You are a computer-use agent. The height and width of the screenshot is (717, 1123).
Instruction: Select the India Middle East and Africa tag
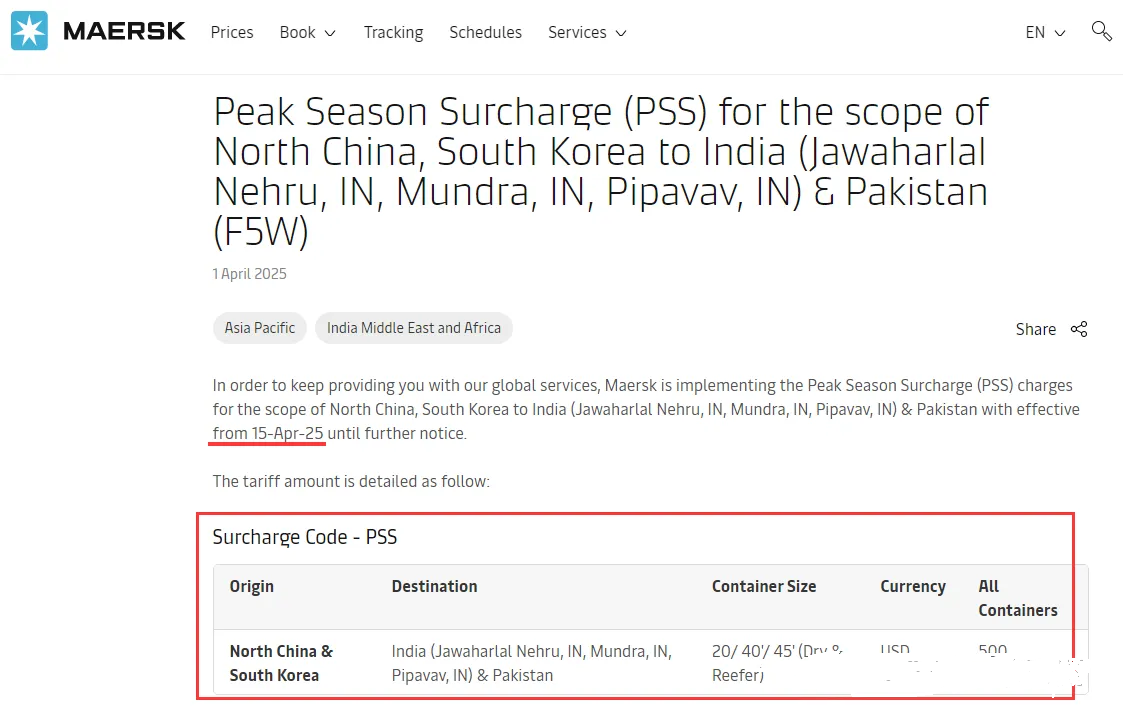[x=413, y=328]
